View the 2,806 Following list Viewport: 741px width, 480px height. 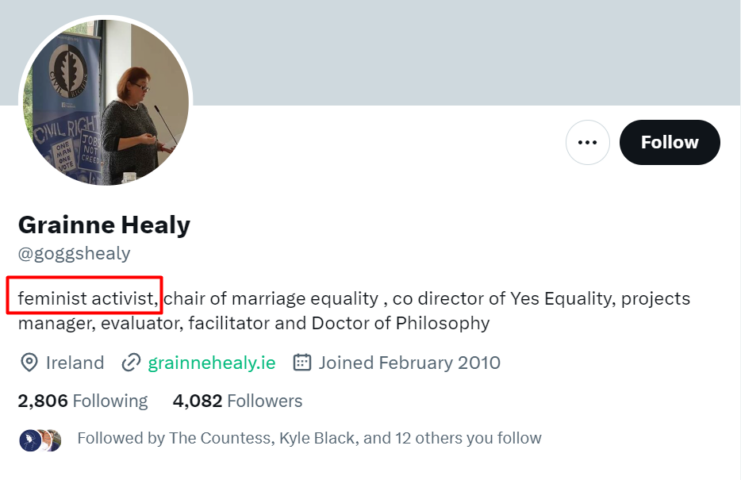coord(83,401)
